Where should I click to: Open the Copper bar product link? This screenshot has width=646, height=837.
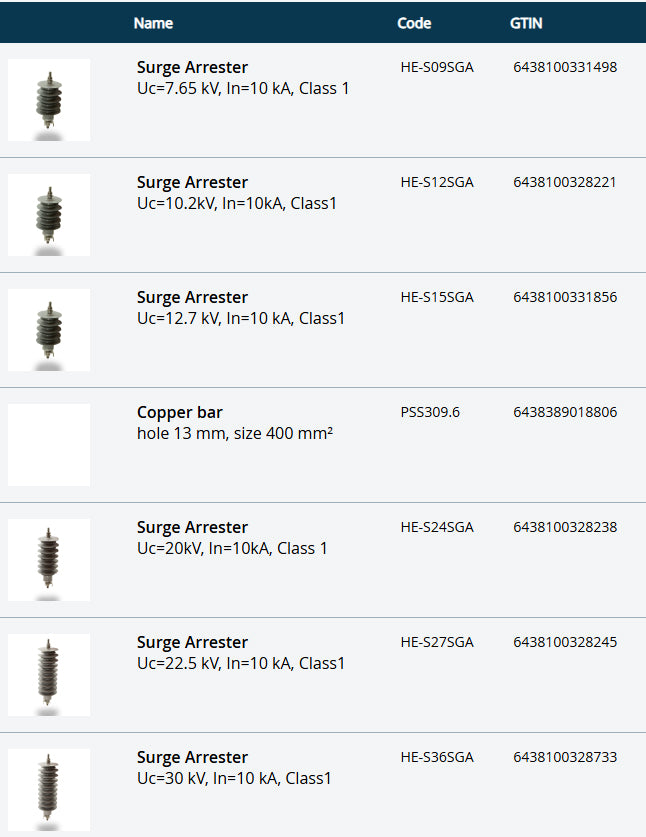click(x=180, y=413)
